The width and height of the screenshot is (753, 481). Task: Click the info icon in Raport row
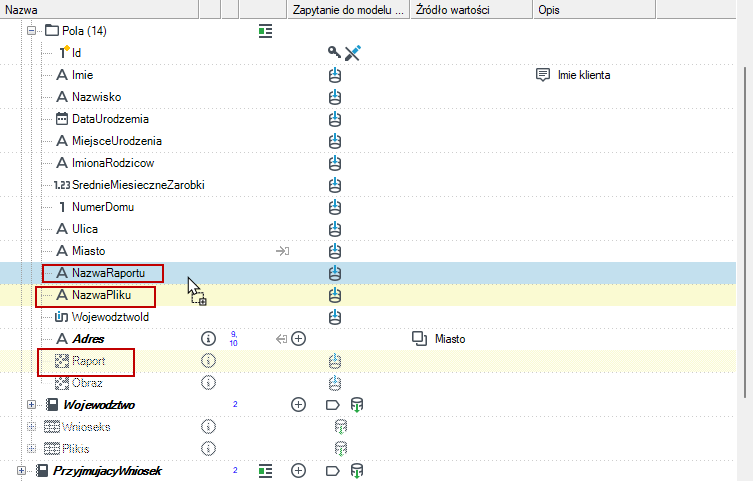[208, 361]
